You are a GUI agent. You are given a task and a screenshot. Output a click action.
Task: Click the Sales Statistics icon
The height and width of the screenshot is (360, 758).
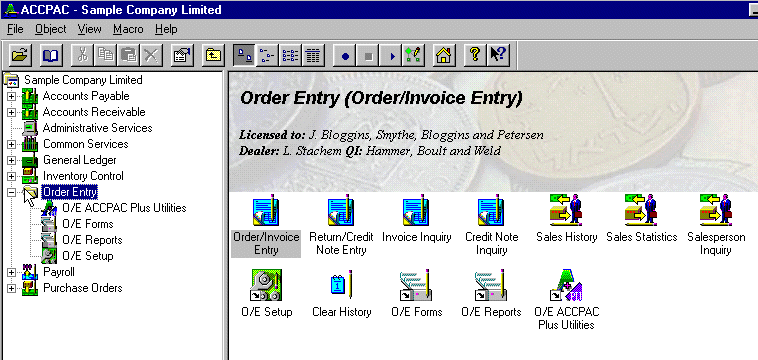(641, 210)
